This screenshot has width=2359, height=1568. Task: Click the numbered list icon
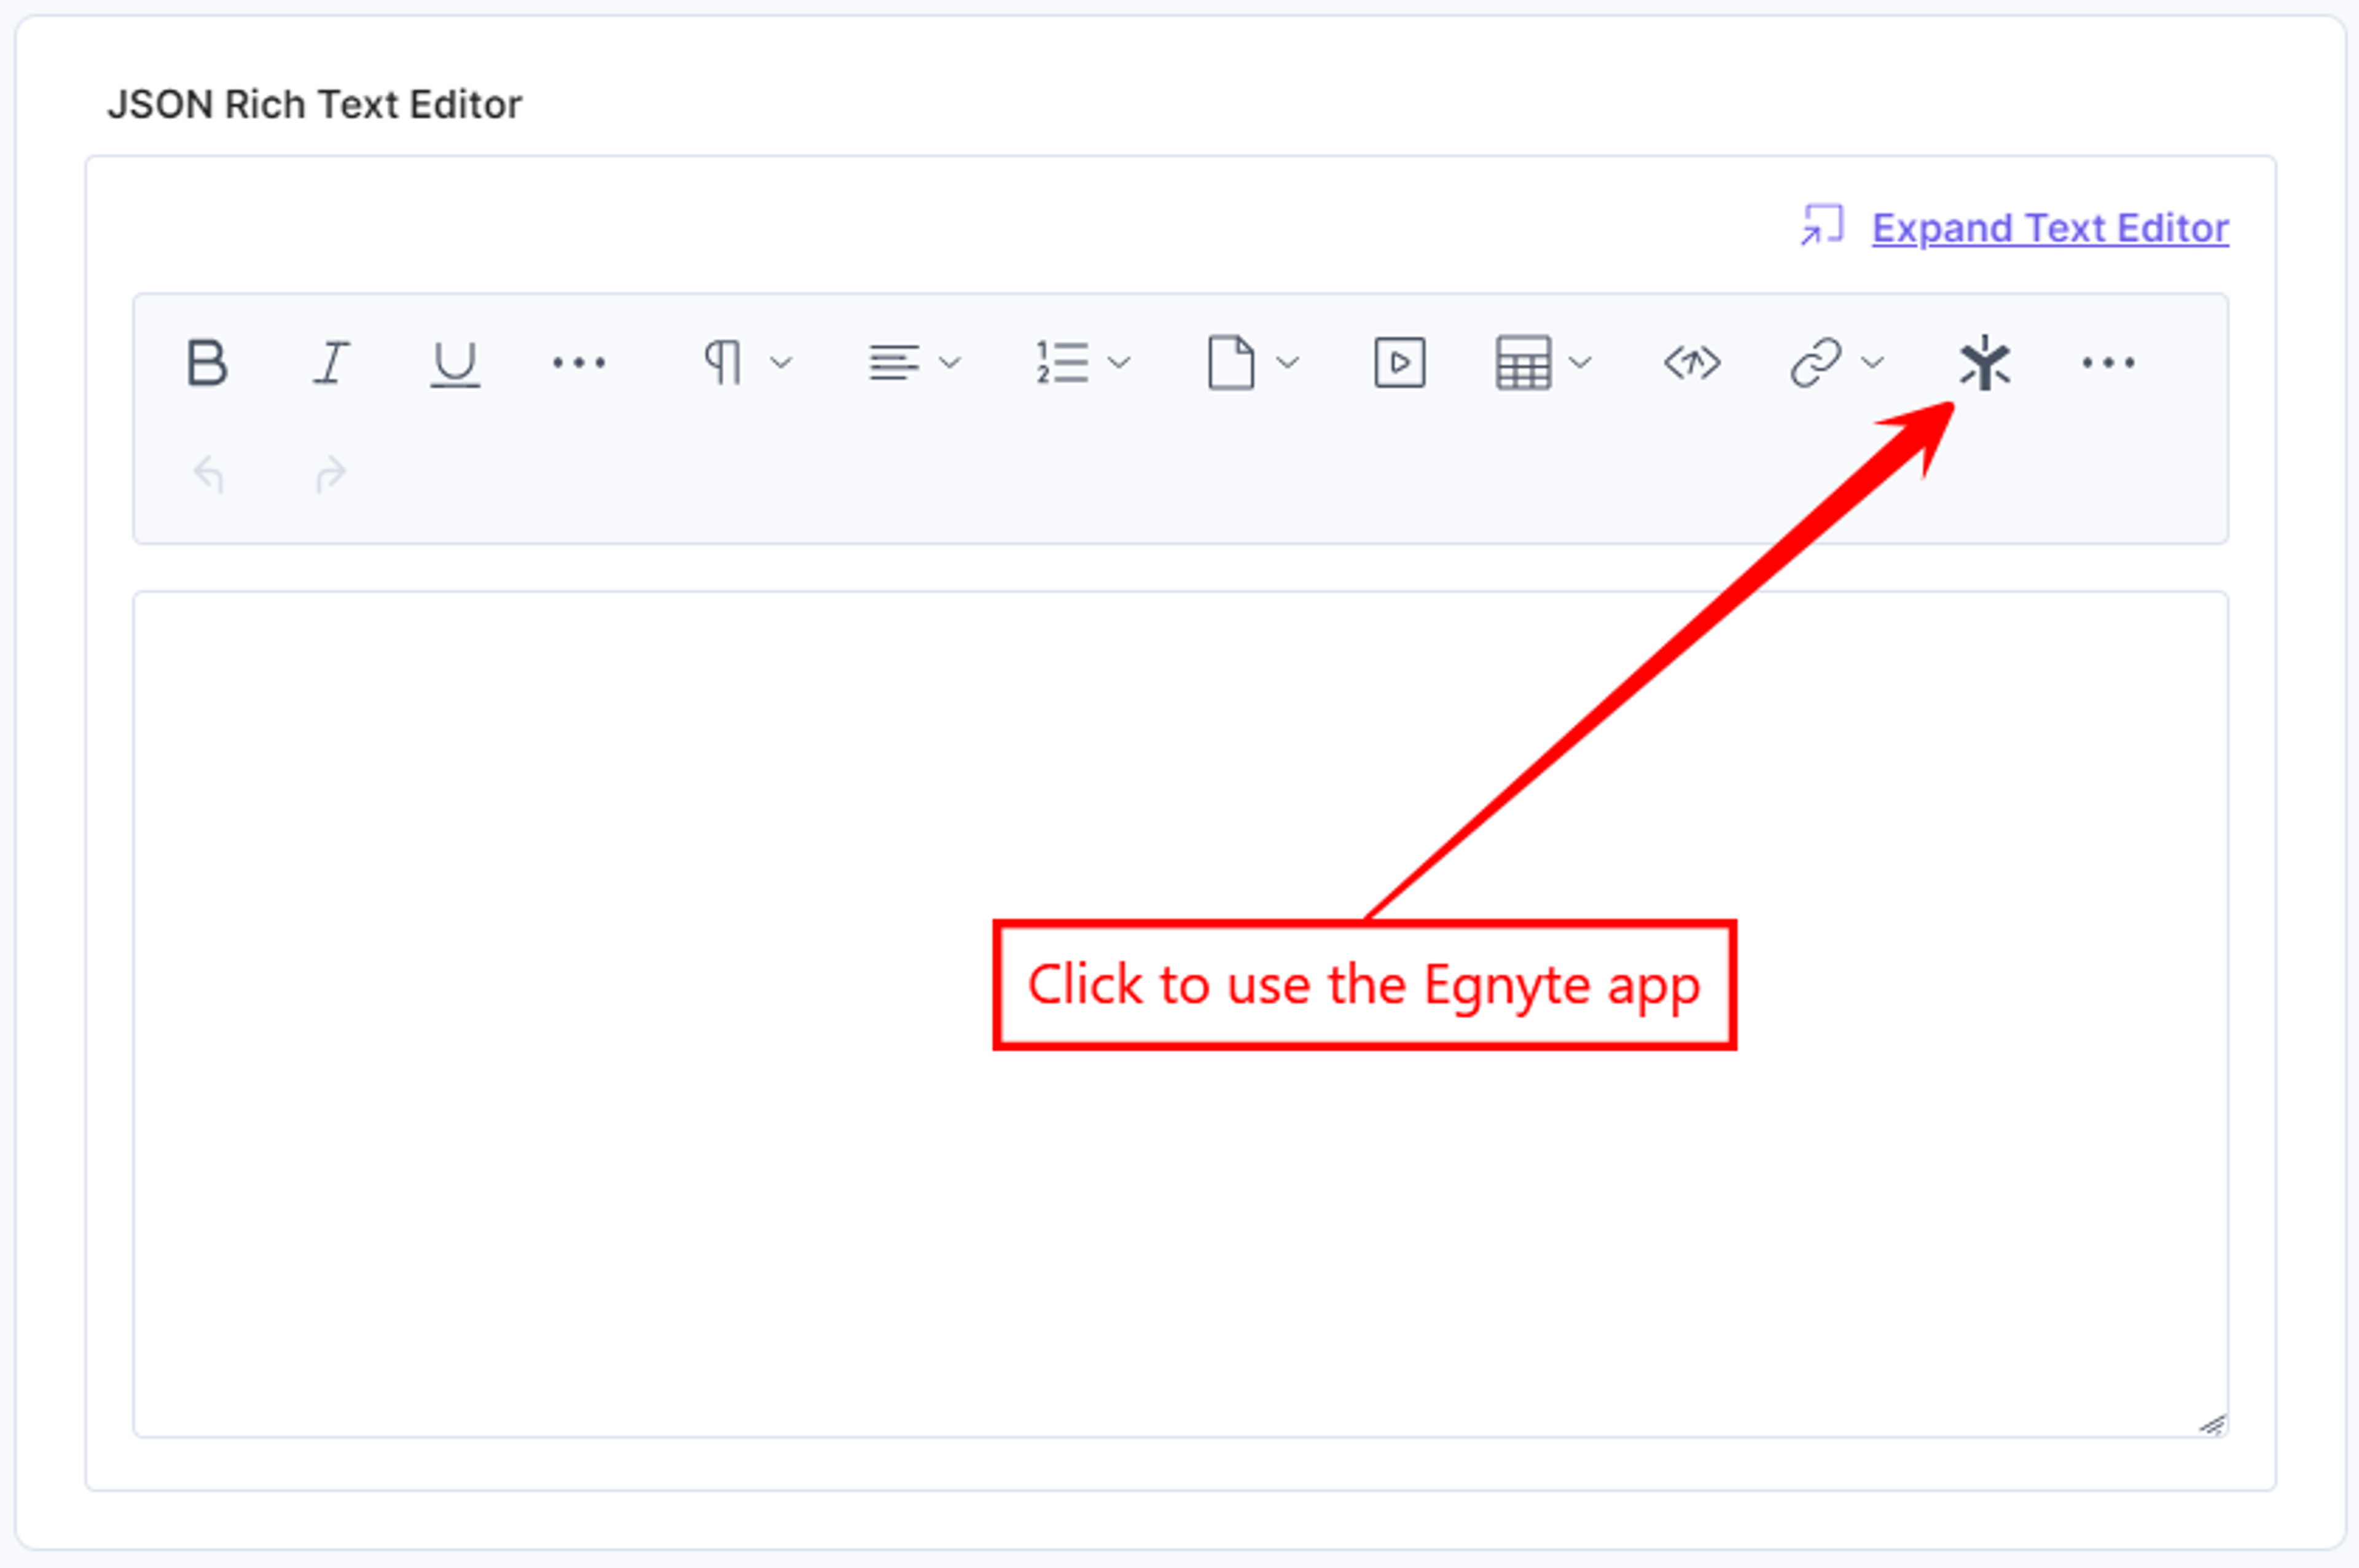coord(1061,362)
